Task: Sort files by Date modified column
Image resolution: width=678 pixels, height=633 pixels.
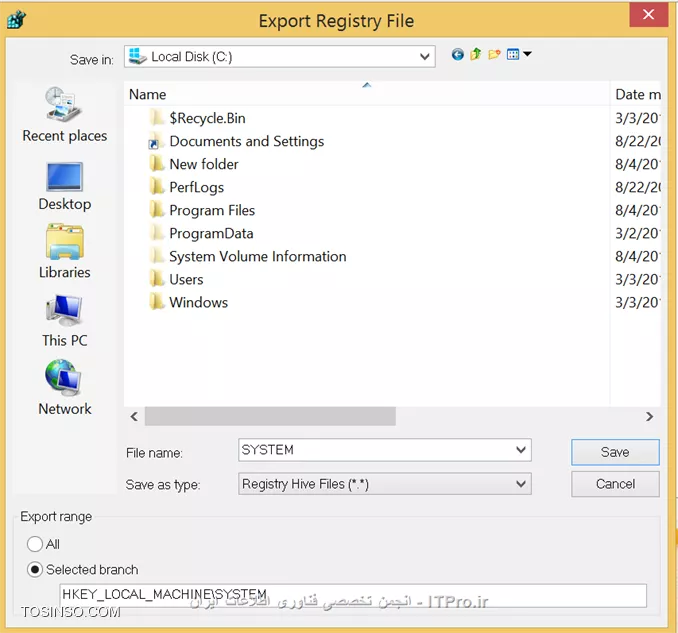Action: tap(636, 94)
